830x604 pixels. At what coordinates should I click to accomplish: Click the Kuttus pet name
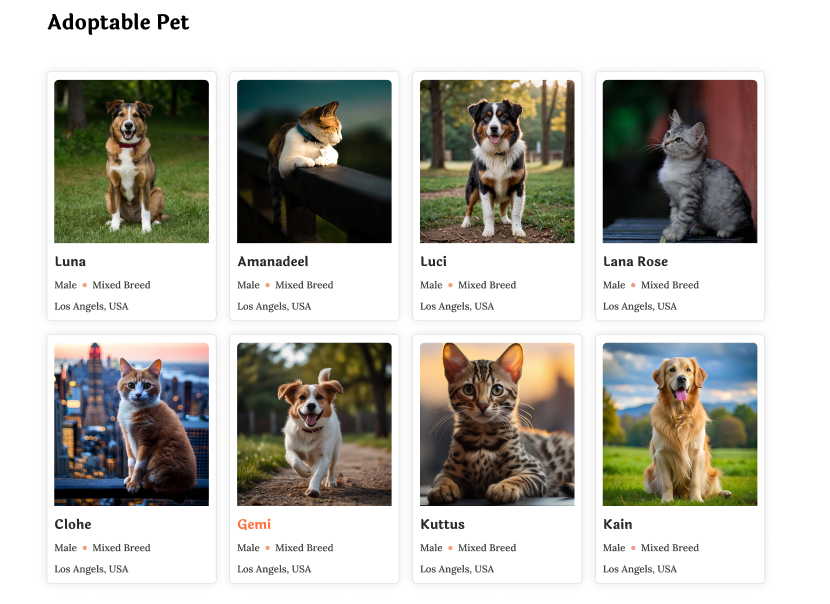pyautogui.click(x=442, y=525)
